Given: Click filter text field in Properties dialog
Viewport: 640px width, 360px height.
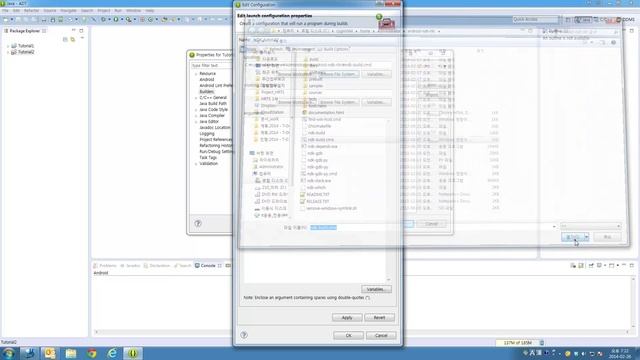Looking at the screenshot, I should (x=211, y=65).
